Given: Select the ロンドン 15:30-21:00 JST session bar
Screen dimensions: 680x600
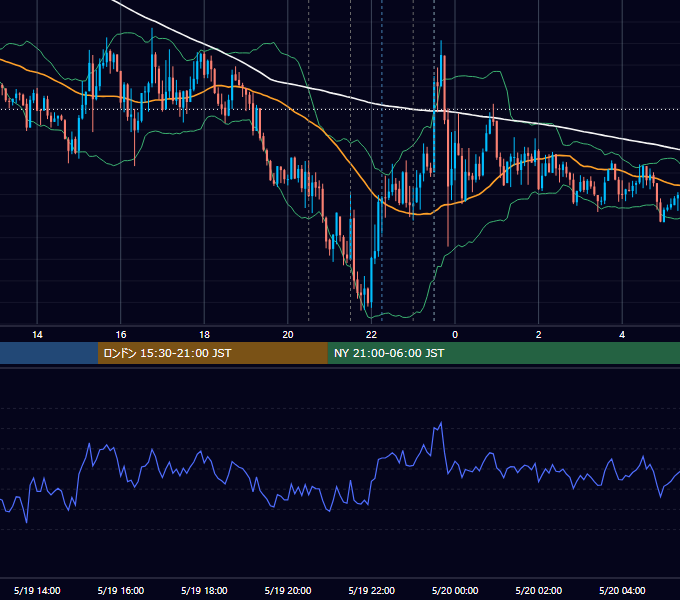Looking at the screenshot, I should (212, 353).
